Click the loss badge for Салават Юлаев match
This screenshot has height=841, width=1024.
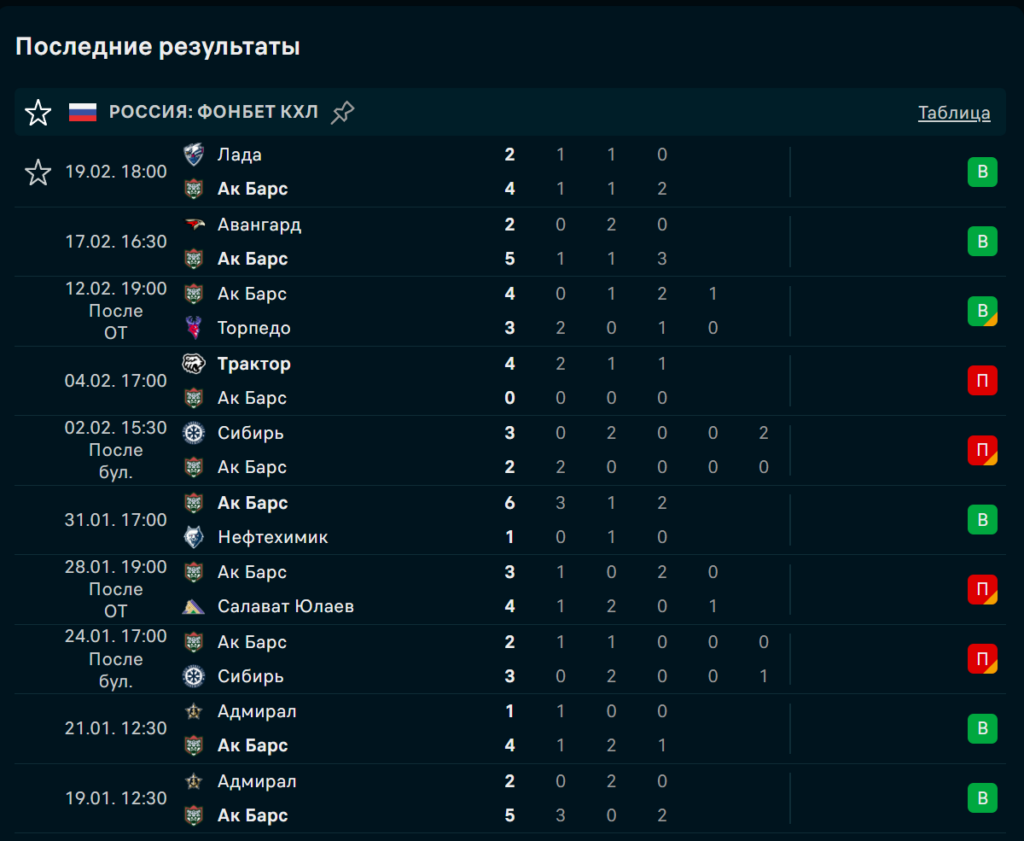982,590
